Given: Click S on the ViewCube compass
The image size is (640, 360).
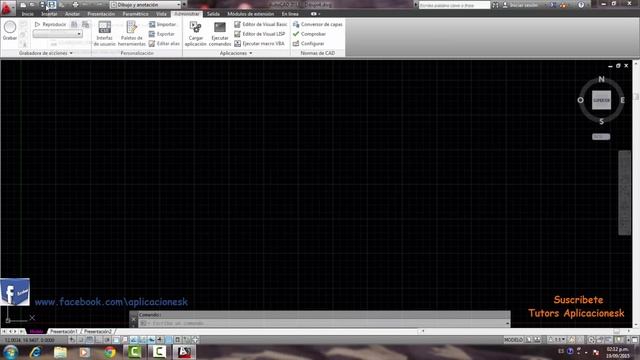Looking at the screenshot, I should point(601,122).
